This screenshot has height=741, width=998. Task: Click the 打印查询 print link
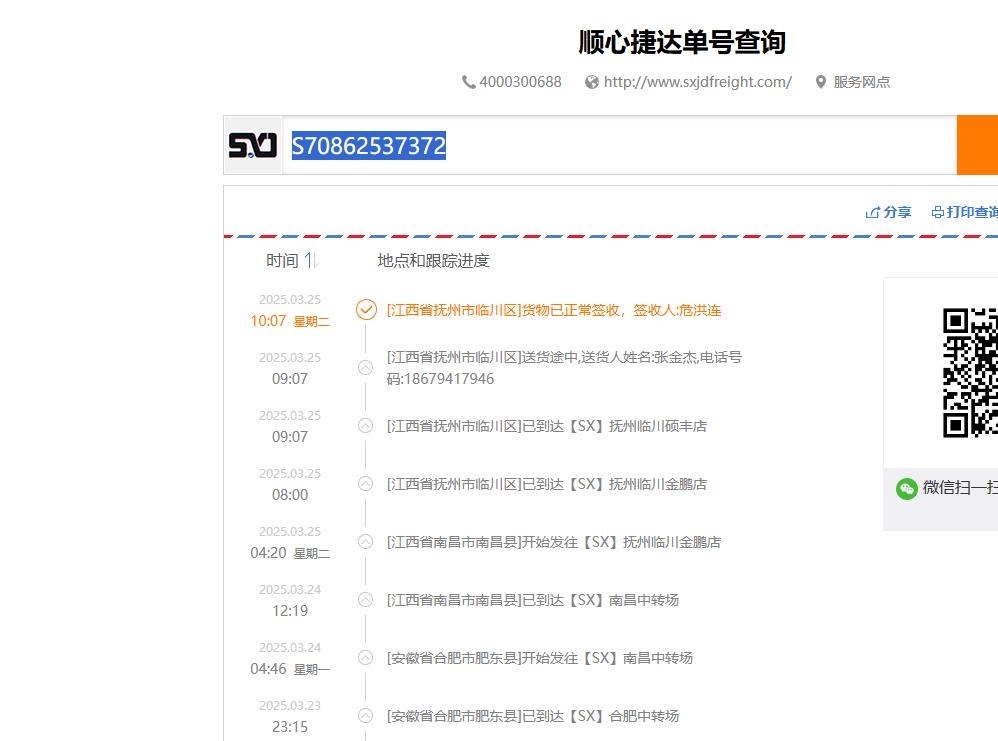click(x=972, y=213)
